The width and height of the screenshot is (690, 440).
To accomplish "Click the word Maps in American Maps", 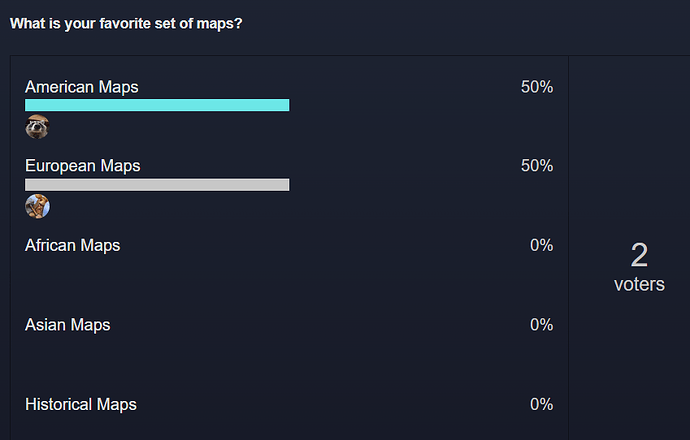I will 118,87.
